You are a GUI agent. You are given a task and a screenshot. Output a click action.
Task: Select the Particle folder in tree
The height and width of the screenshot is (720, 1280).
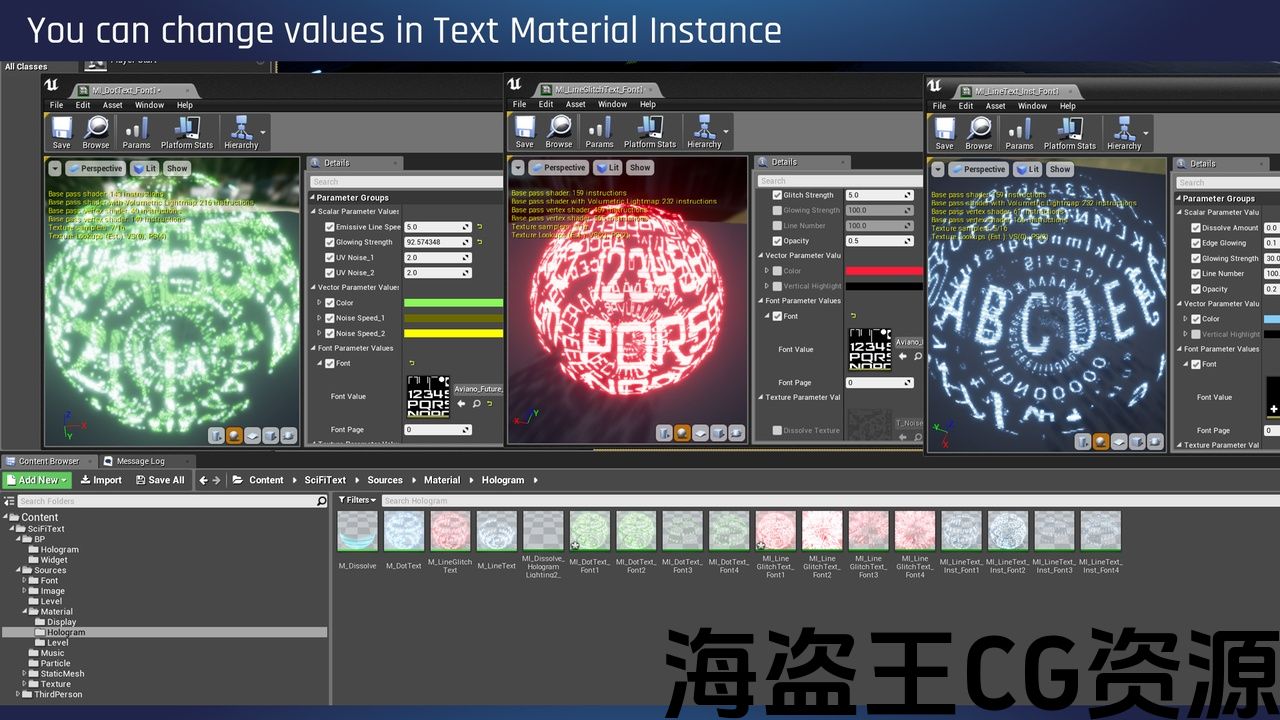pos(55,663)
